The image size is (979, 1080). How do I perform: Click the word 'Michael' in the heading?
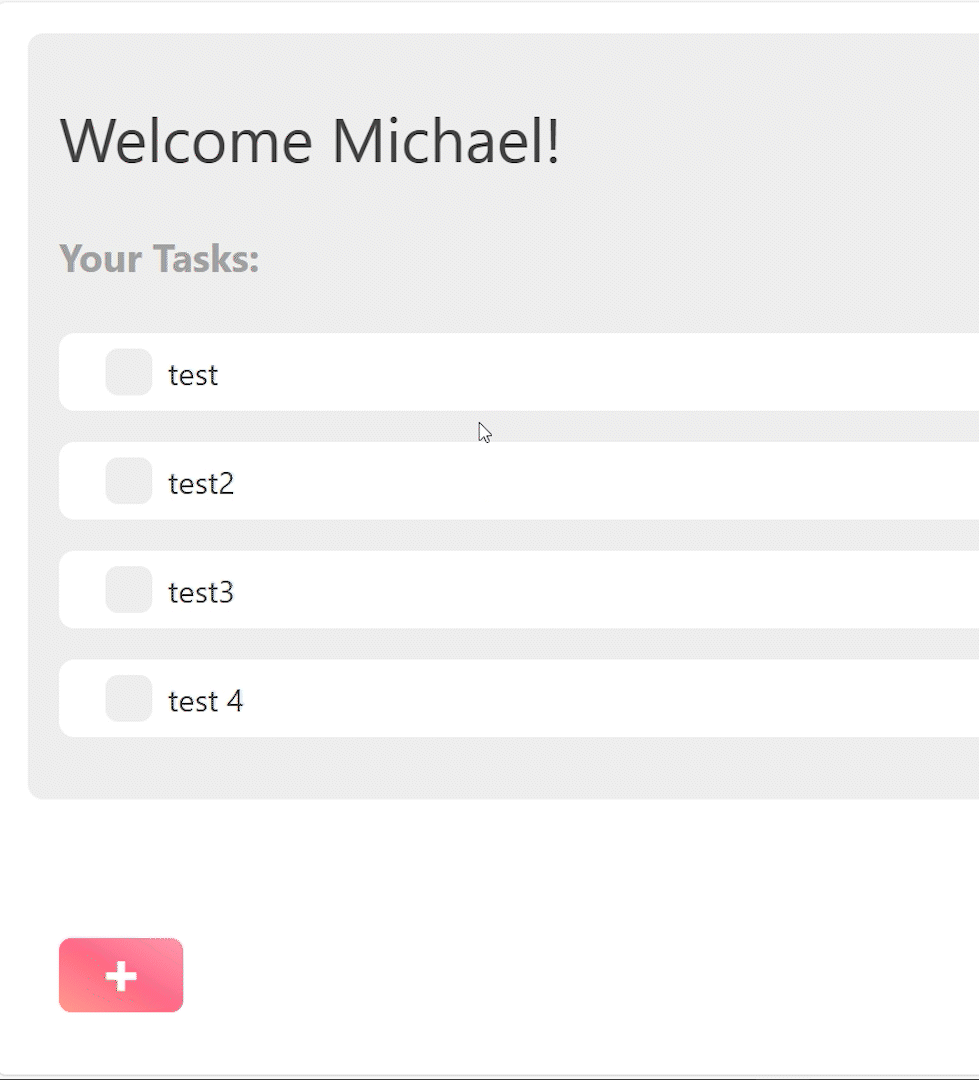[445, 141]
